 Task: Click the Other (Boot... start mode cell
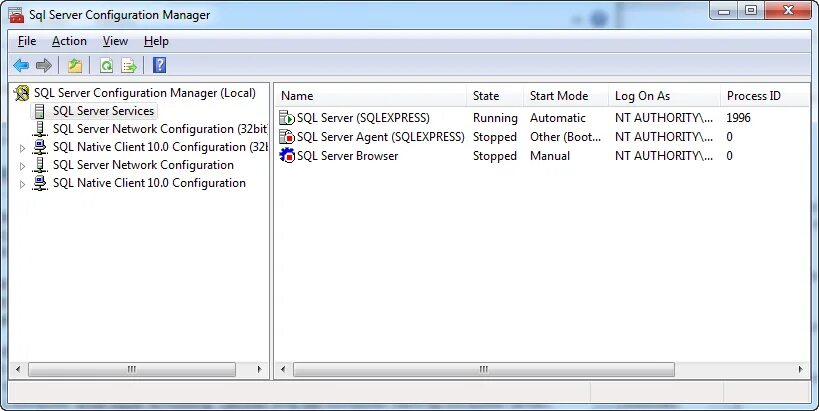(566, 137)
